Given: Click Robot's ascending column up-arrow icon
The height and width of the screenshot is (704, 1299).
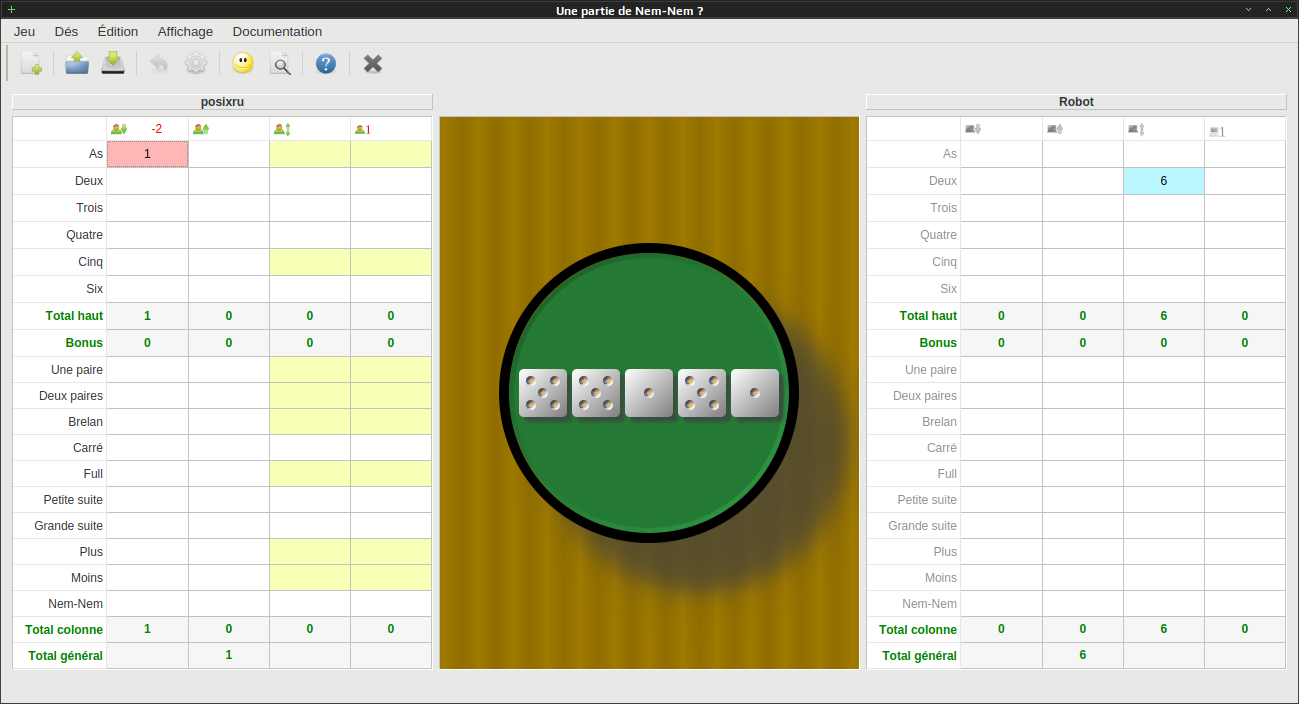Looking at the screenshot, I should [1054, 129].
